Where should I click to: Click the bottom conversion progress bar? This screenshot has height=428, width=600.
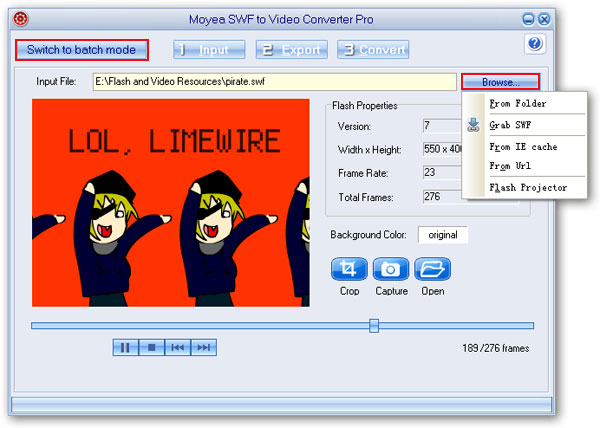(x=281, y=405)
